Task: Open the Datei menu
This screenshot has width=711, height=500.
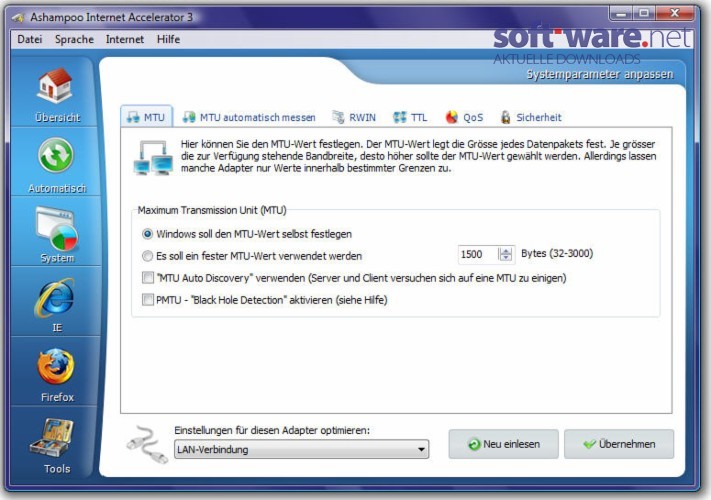Action: click(x=29, y=39)
